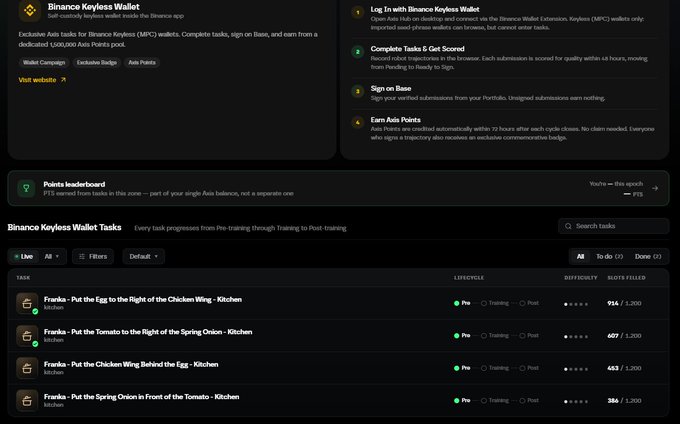Click the difficulty dots on the Spring Onion in Front row
This screenshot has width=680, height=424.
pos(576,402)
